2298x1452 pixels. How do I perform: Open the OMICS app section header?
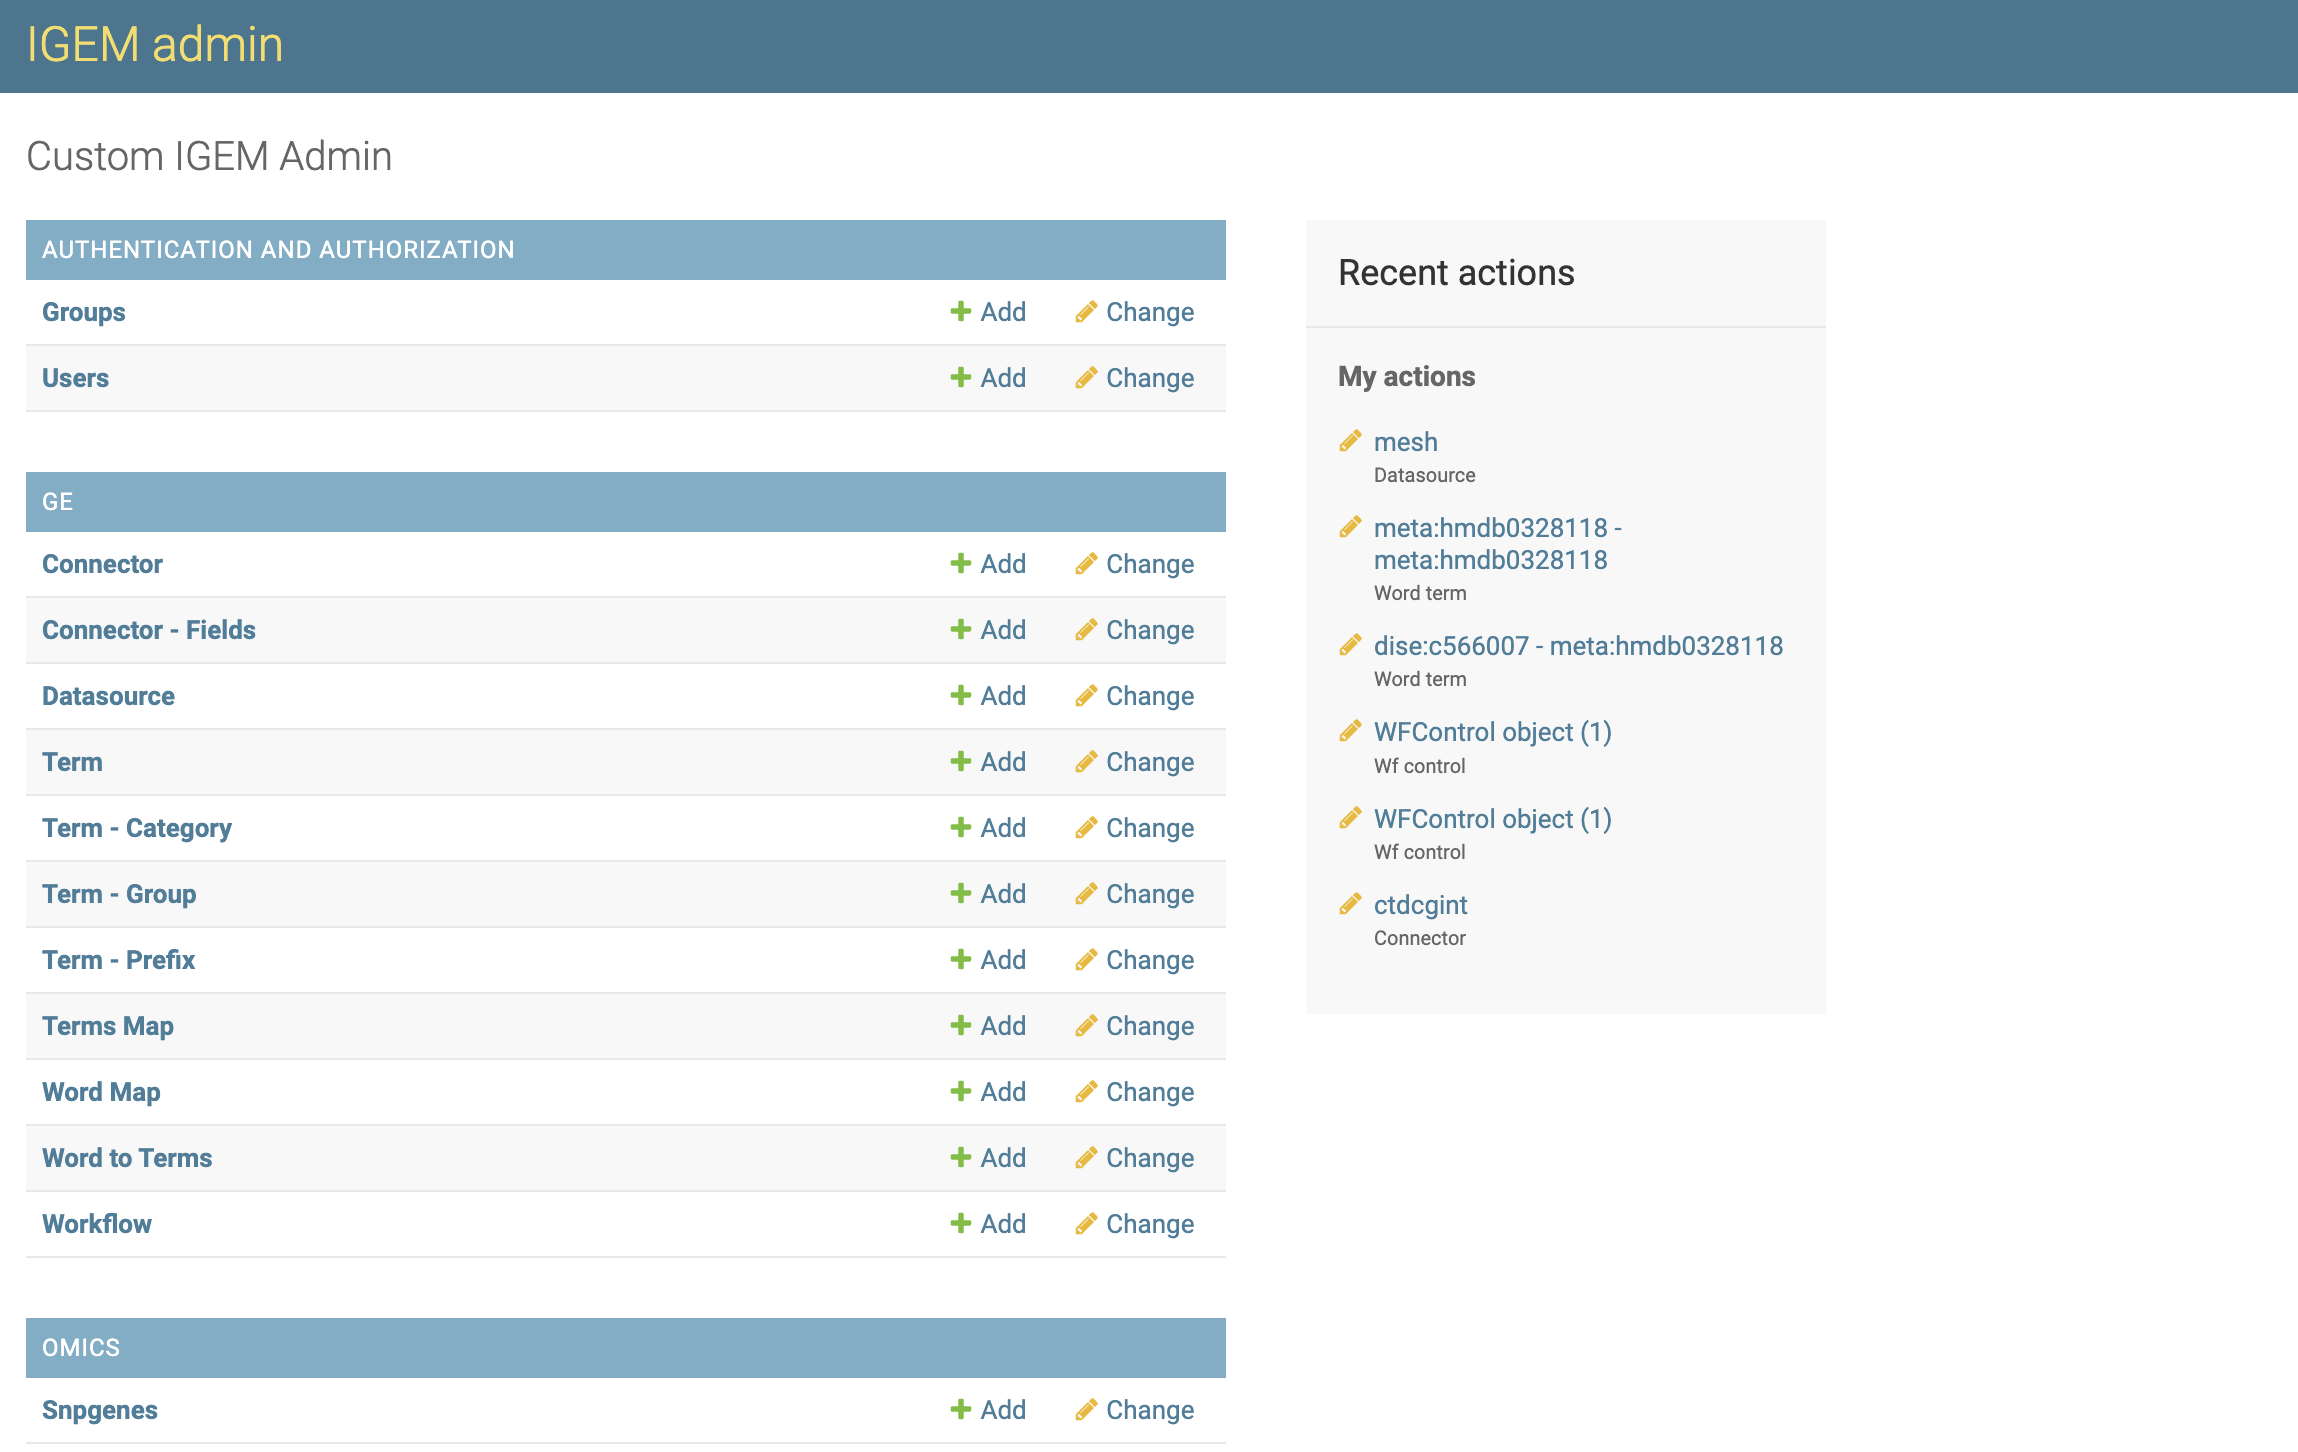(81, 1348)
